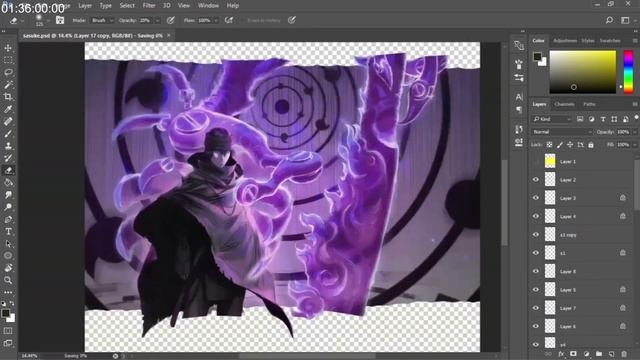Open the Character panel icon

pos(519,97)
